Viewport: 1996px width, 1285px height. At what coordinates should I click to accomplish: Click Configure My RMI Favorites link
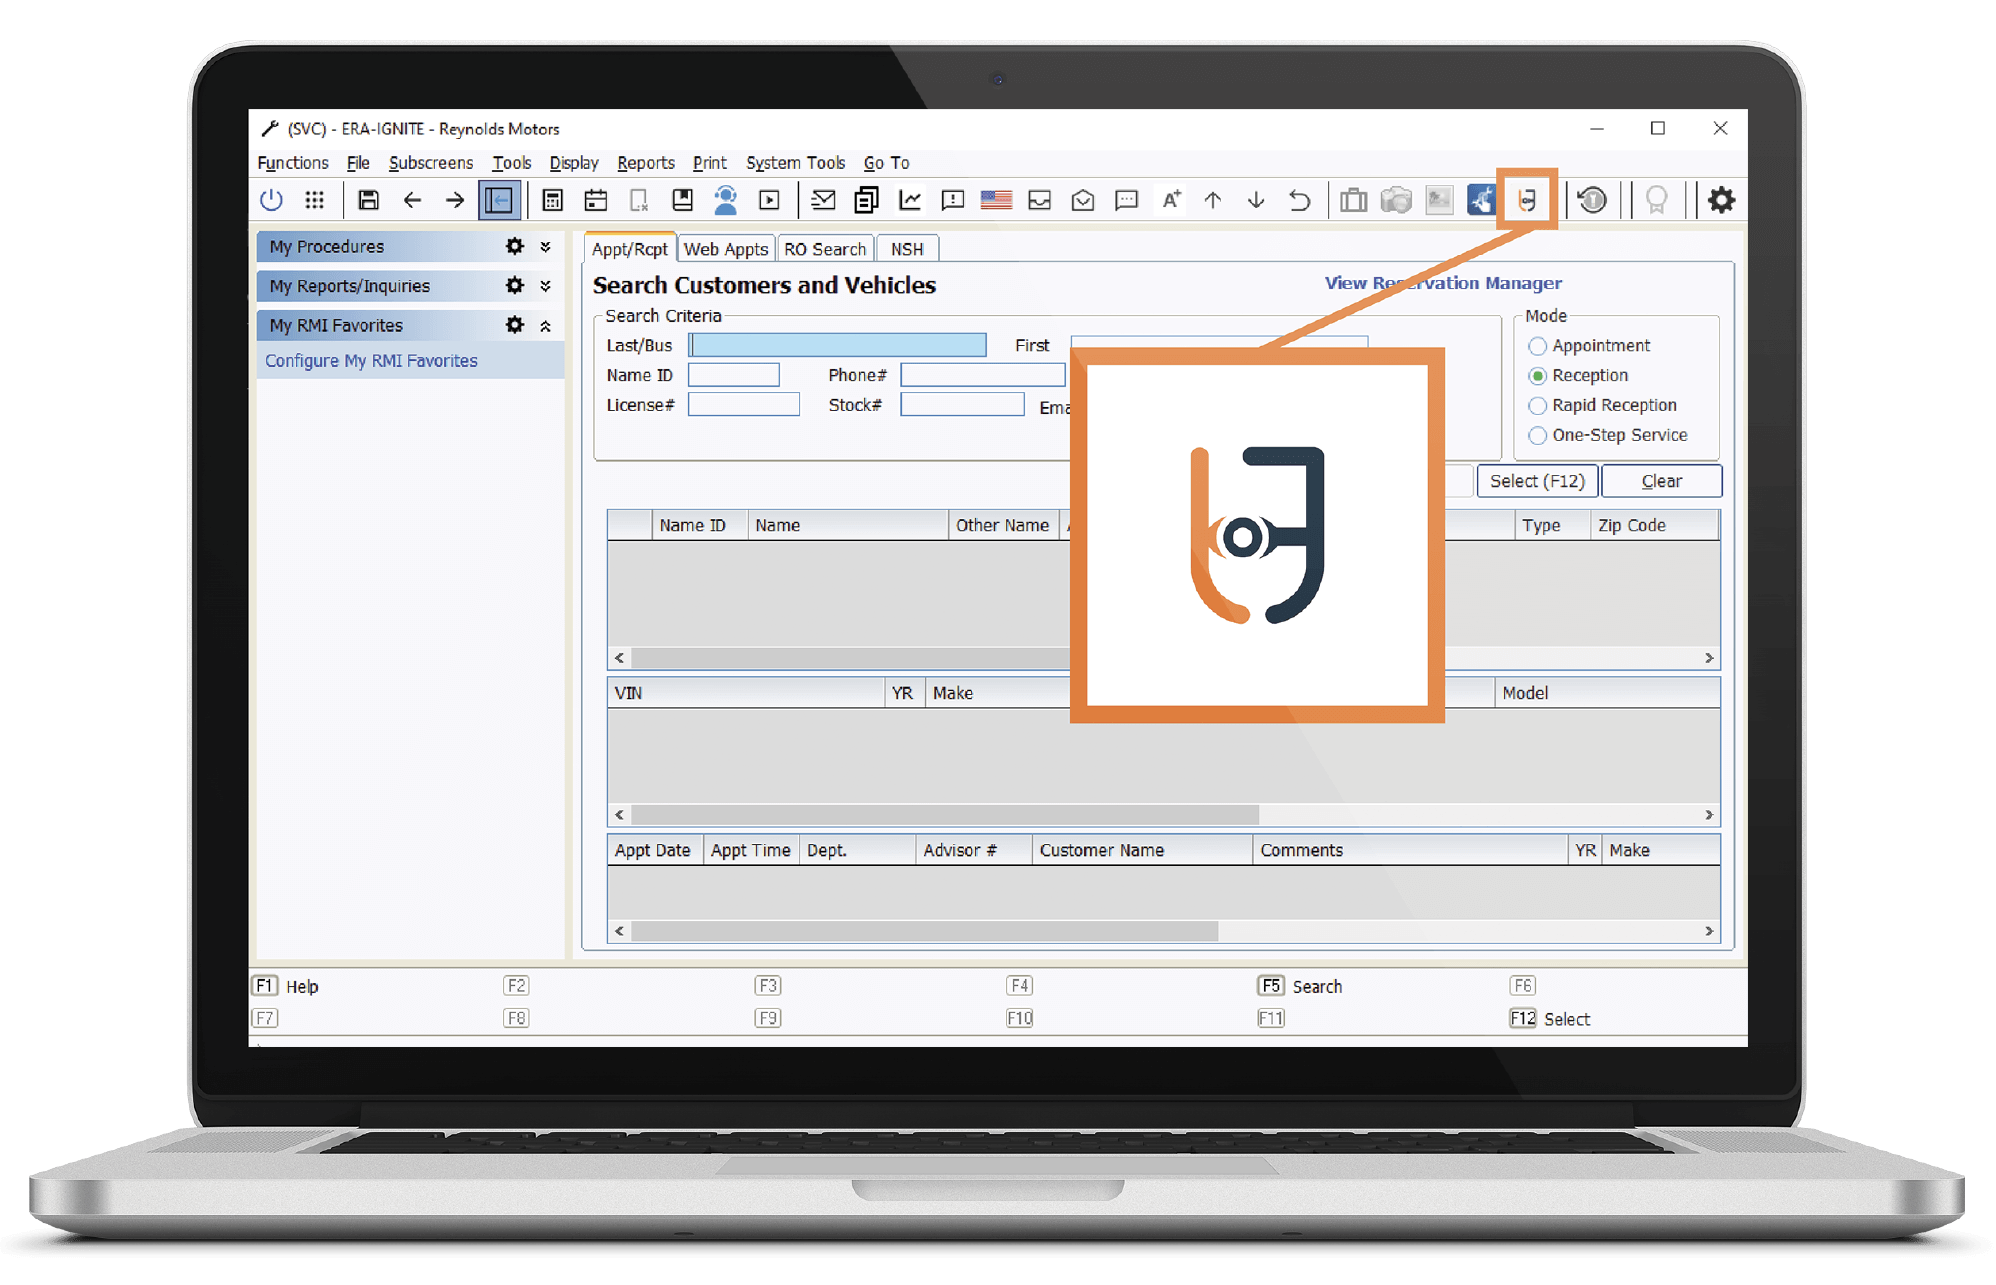[x=371, y=361]
